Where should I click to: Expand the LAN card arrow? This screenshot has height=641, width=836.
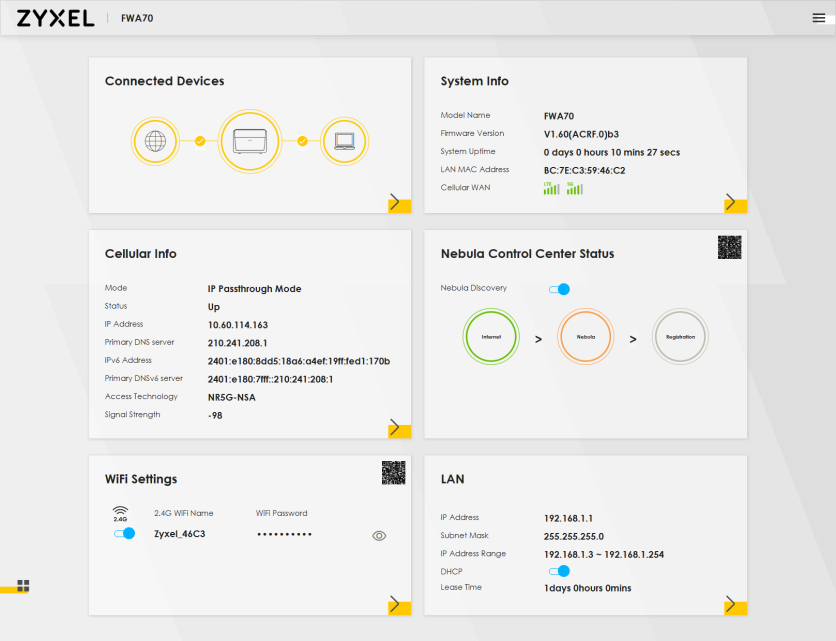pyautogui.click(x=734, y=604)
